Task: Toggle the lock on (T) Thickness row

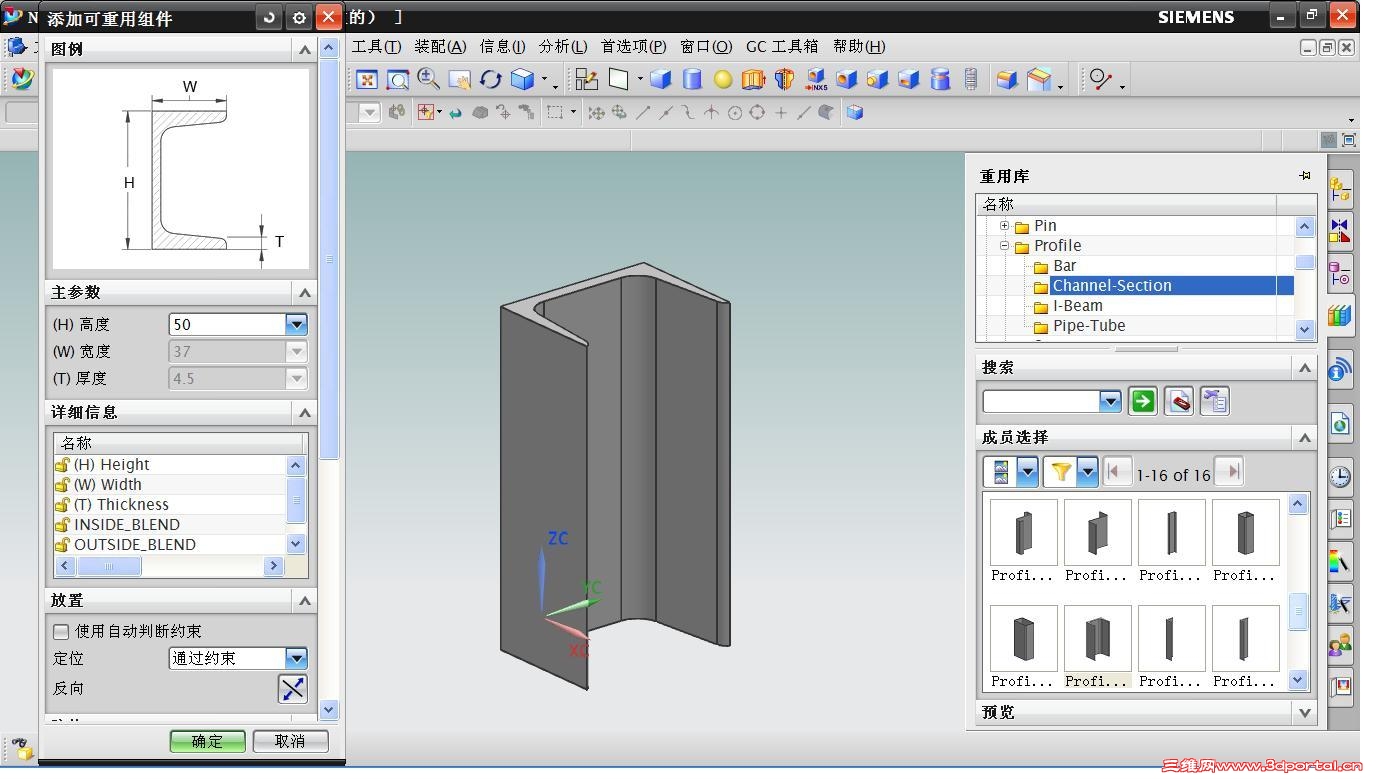Action: click(x=62, y=505)
